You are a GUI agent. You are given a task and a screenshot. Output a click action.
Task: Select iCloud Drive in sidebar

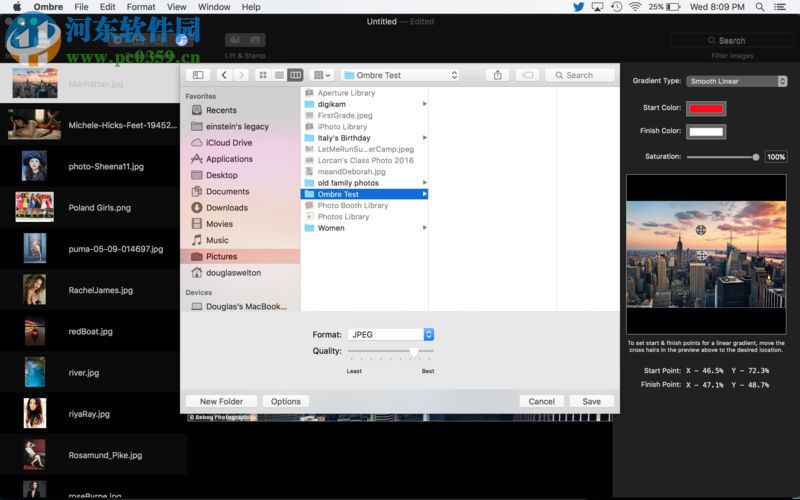click(x=240, y=143)
